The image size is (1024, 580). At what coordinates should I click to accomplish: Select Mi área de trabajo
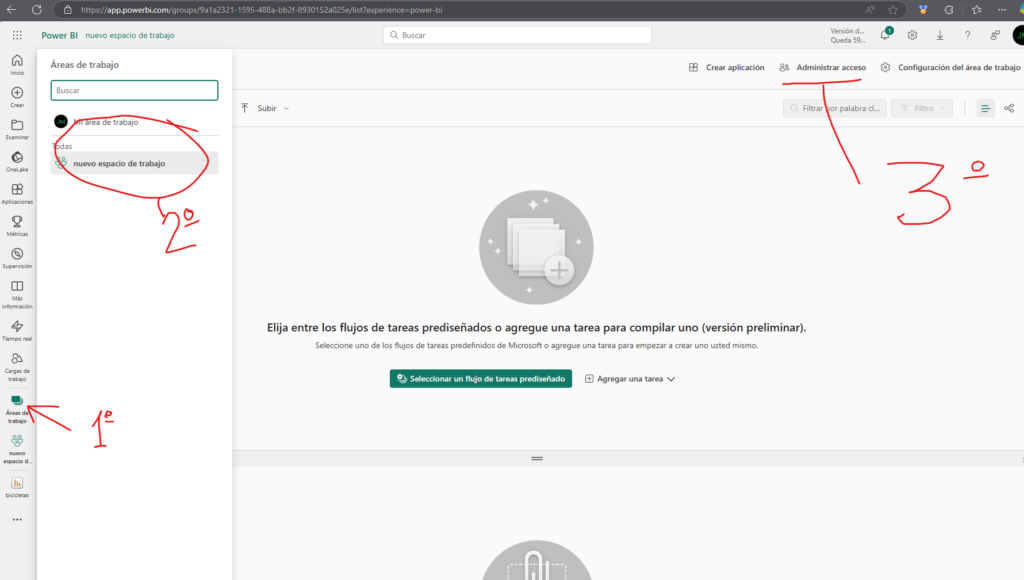point(105,122)
